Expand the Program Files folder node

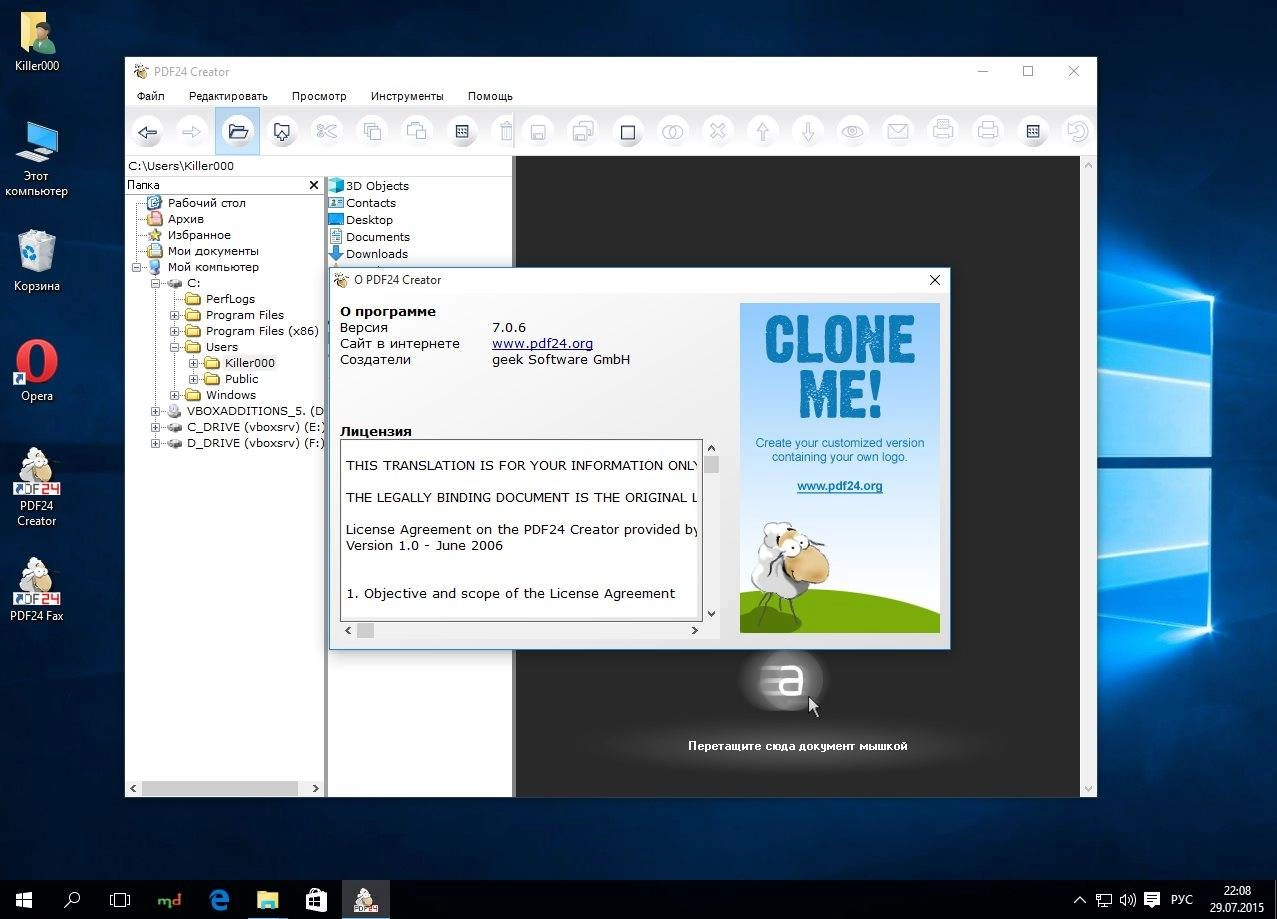(x=175, y=315)
